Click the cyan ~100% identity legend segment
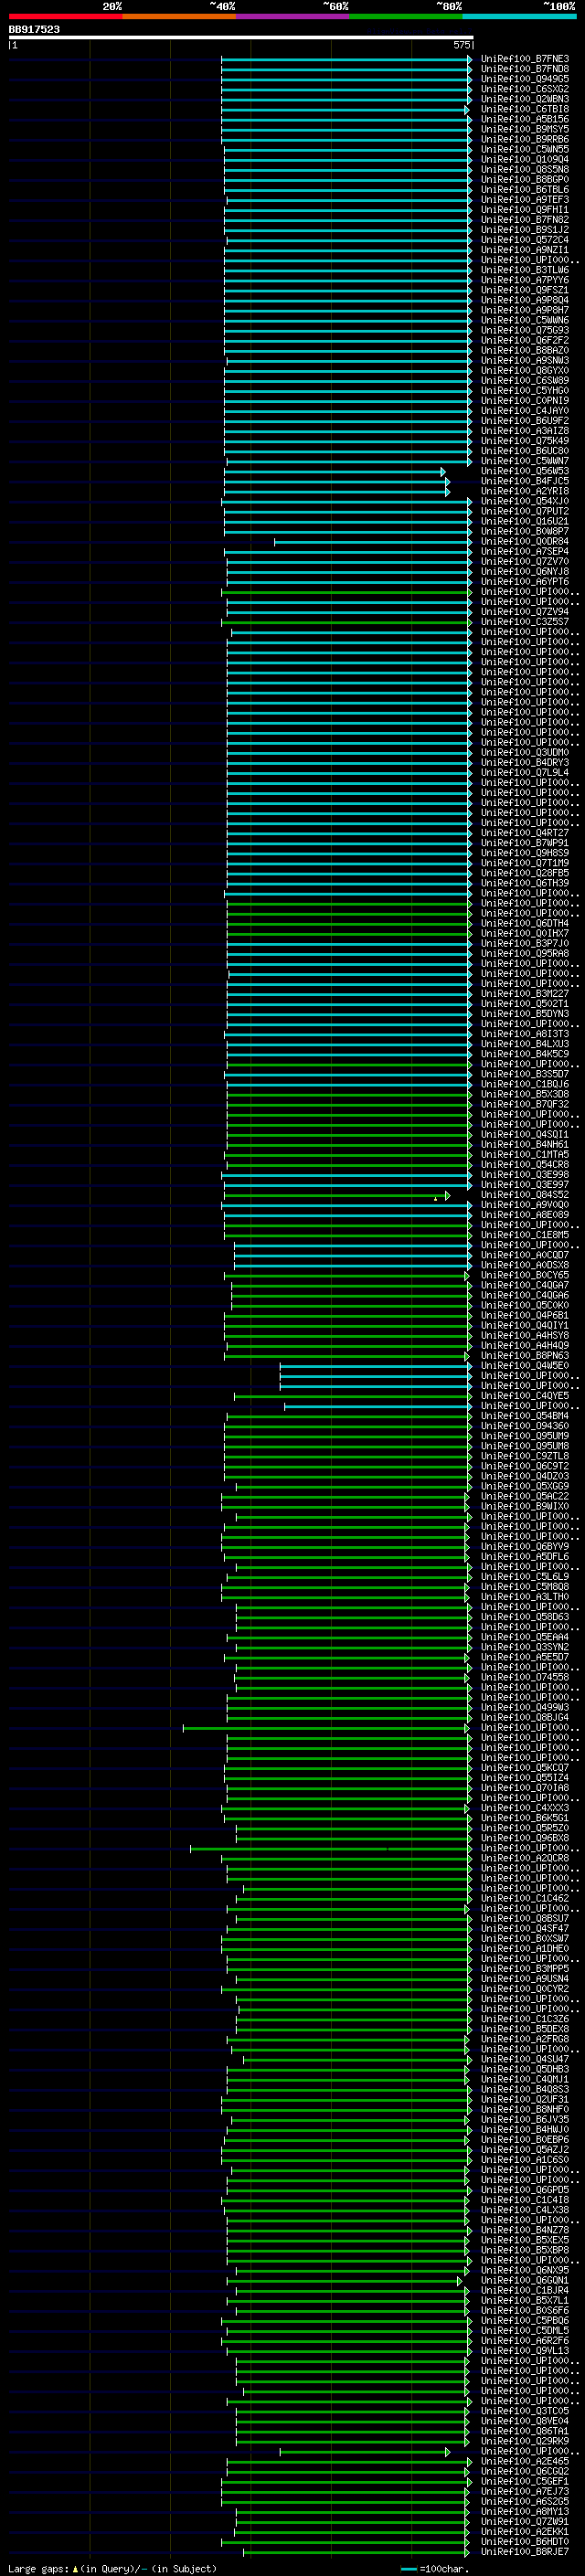 click(x=519, y=16)
